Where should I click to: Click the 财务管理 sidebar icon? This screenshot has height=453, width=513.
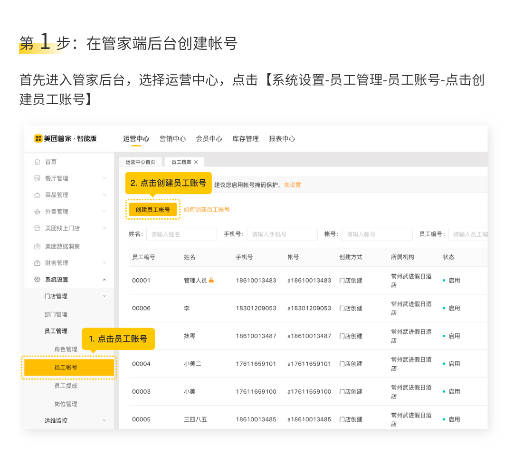(x=37, y=263)
